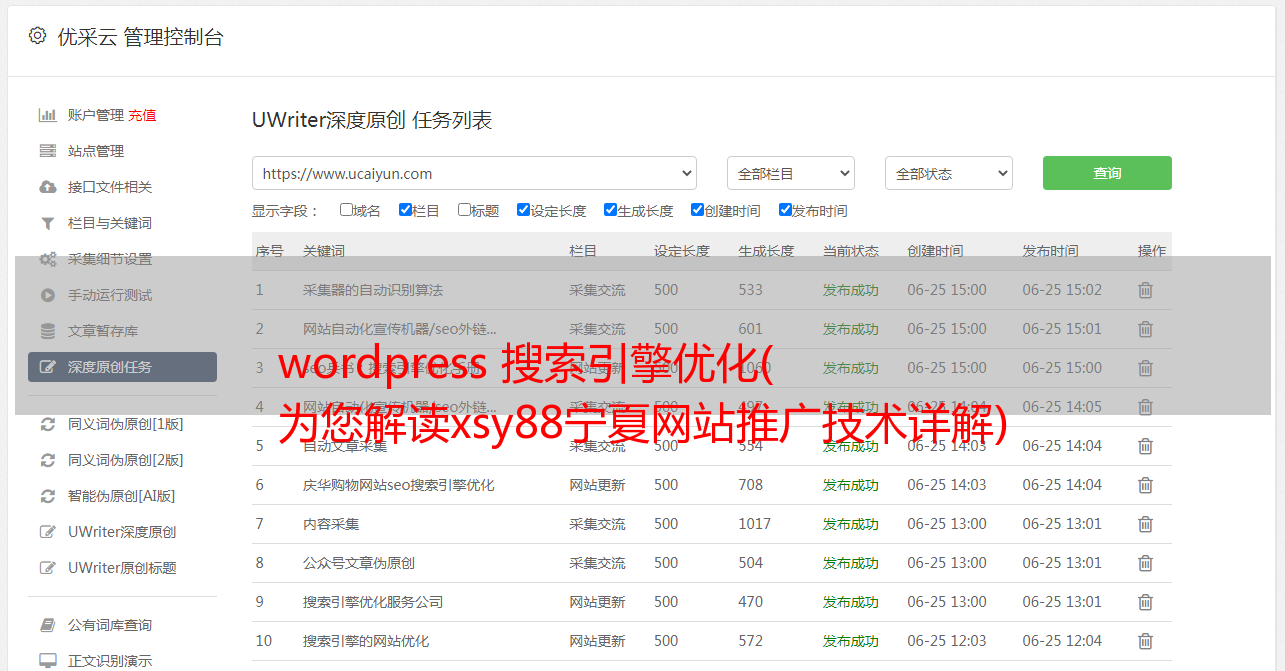Click keyword 采集器的自动识别算法

[x=373, y=290]
